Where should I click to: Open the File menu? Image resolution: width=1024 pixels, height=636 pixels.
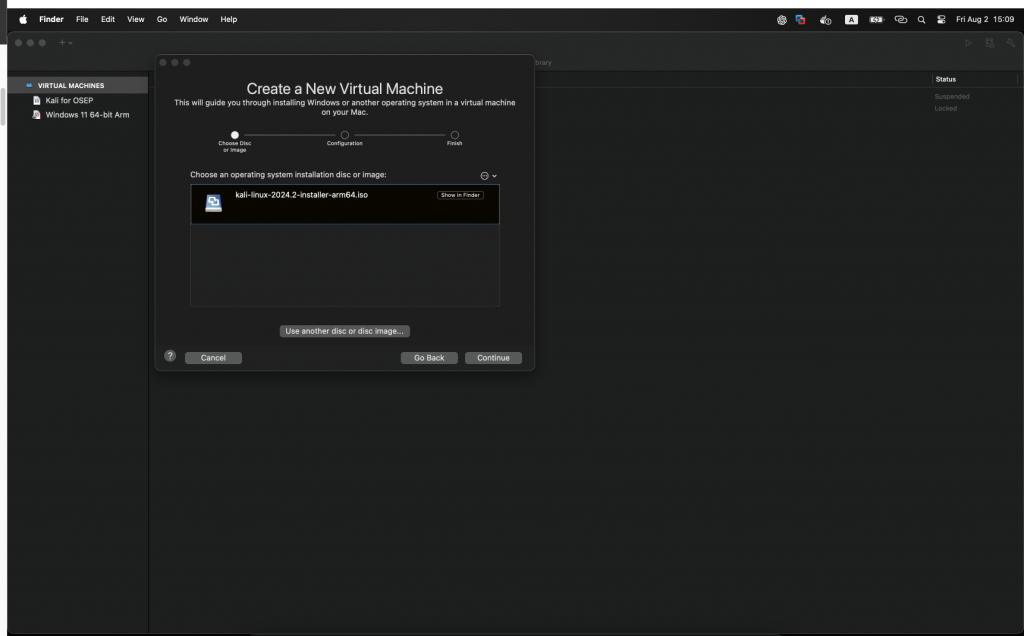pyautogui.click(x=82, y=20)
